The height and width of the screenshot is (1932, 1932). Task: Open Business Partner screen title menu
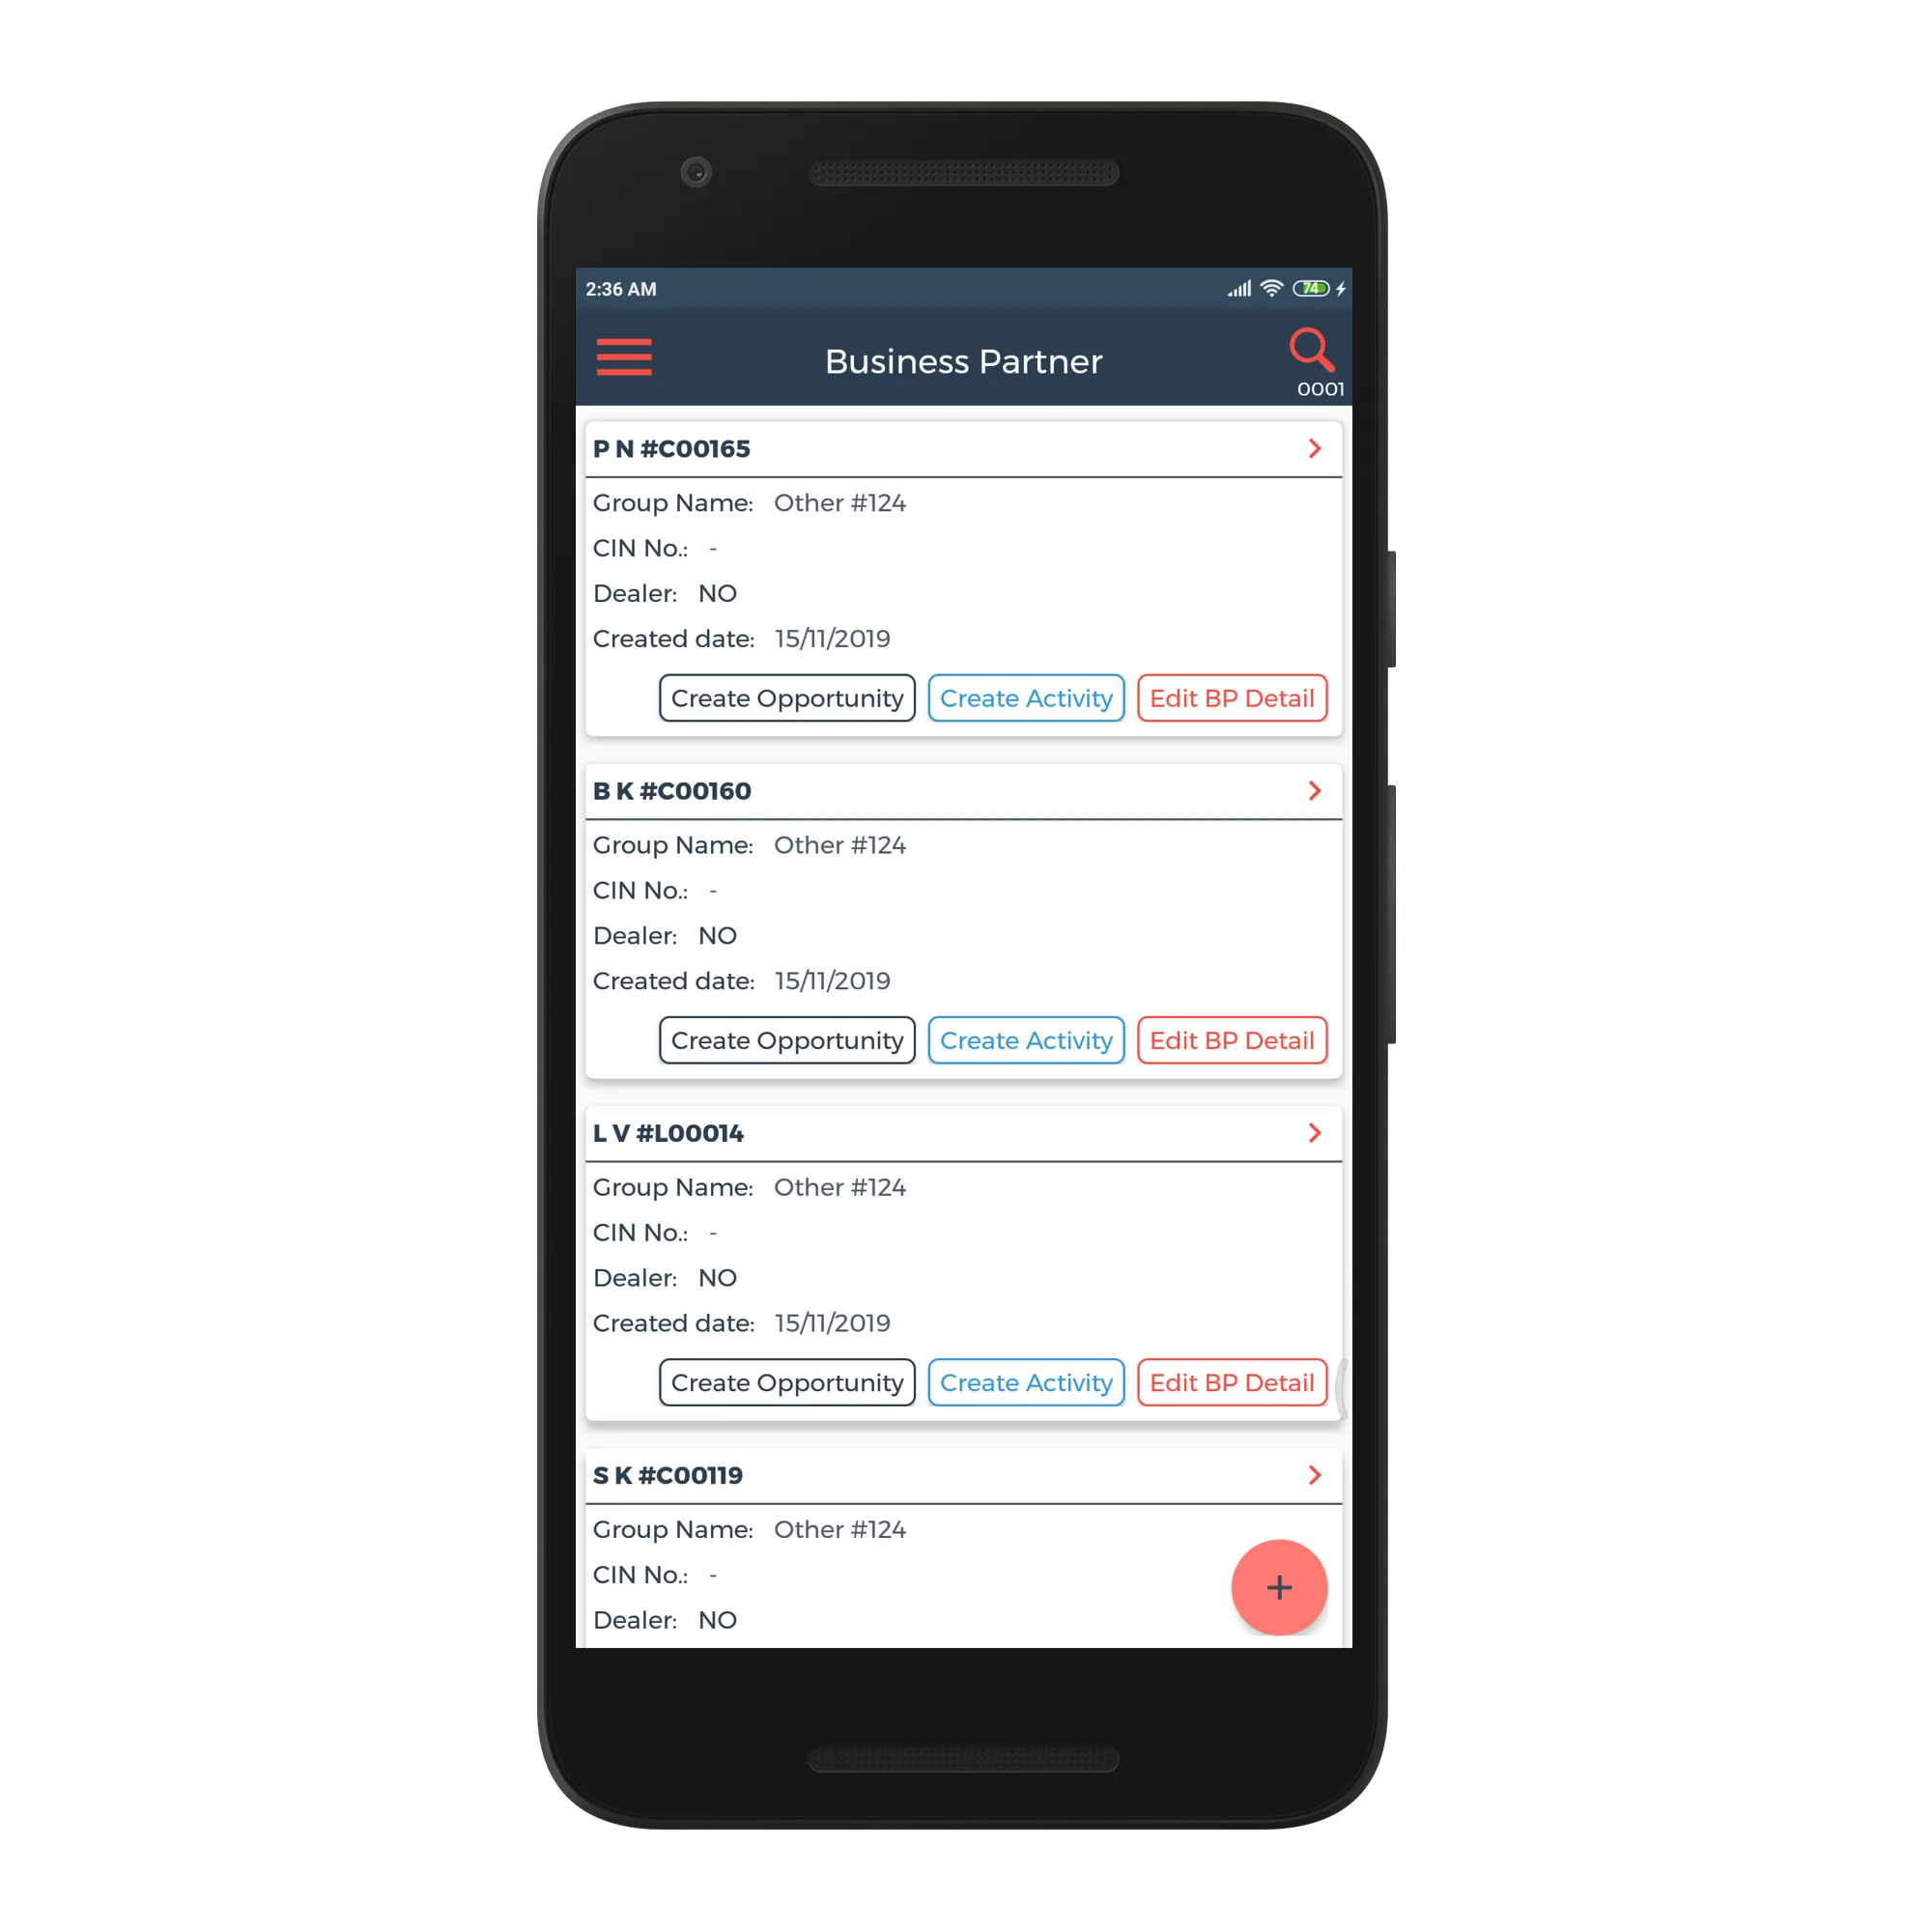click(623, 357)
